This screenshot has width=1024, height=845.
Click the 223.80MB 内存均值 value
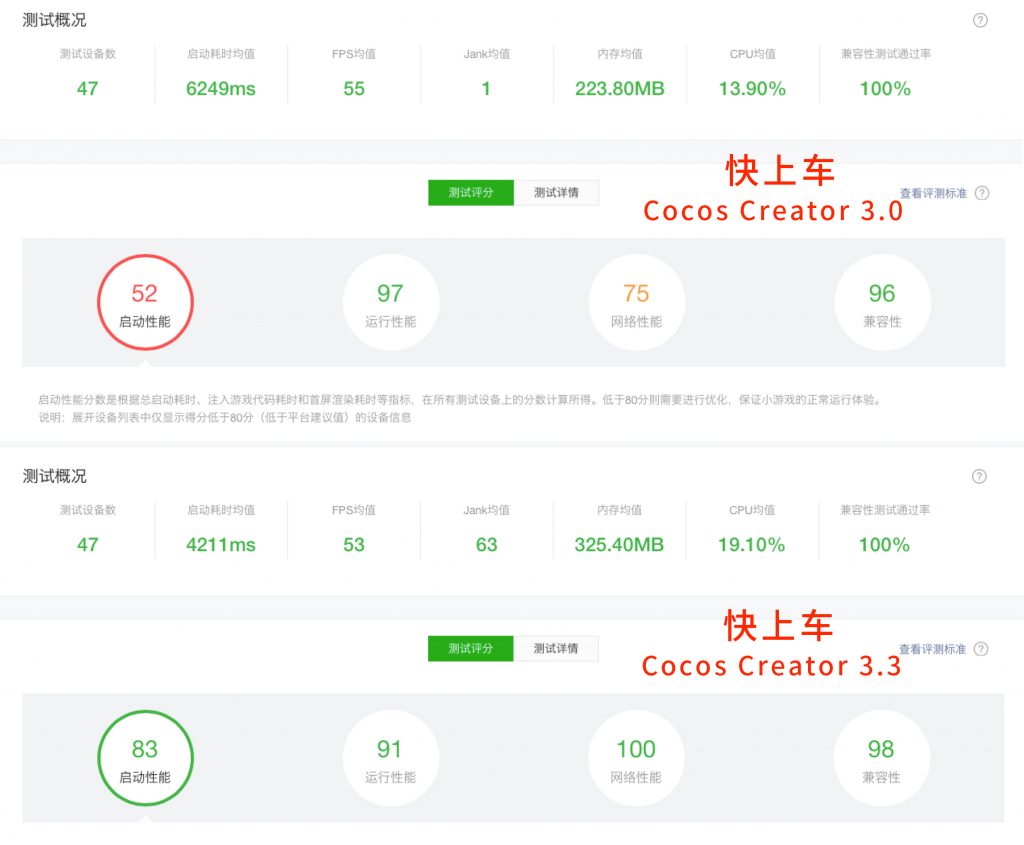(x=620, y=89)
